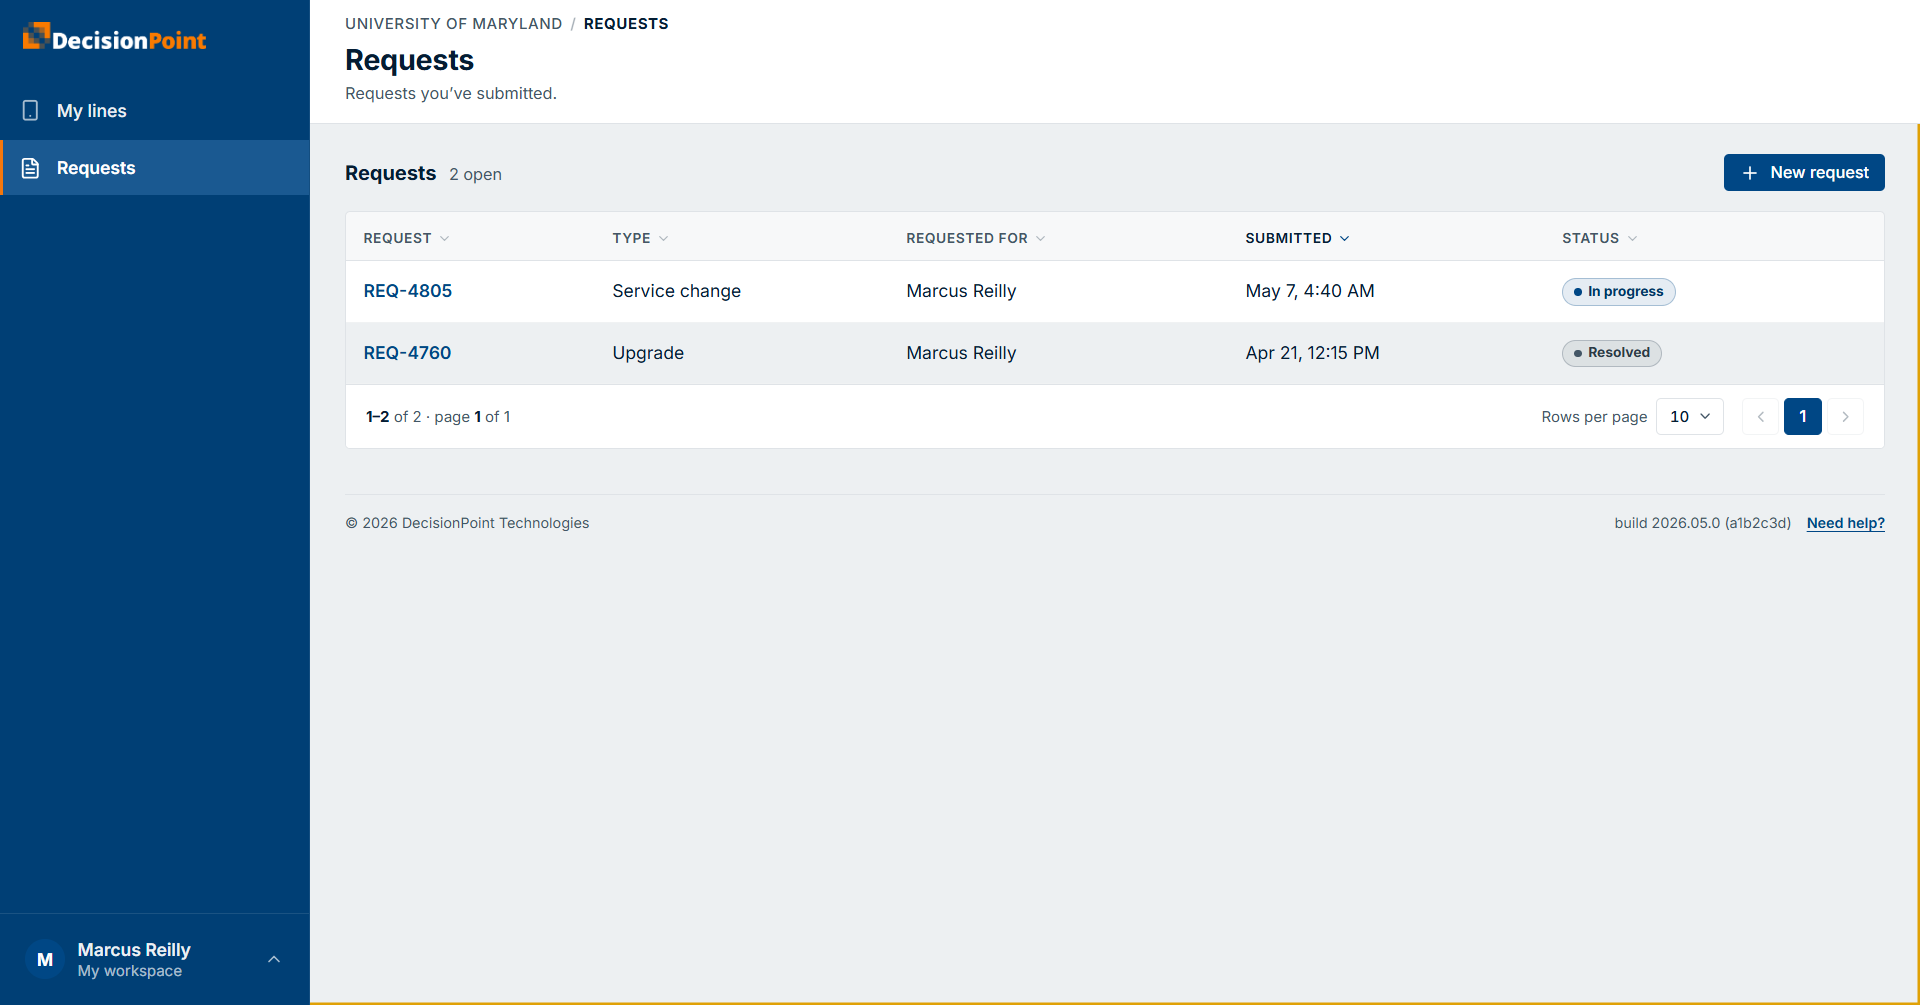This screenshot has width=1920, height=1005.
Task: Click the New request button
Action: (x=1804, y=173)
